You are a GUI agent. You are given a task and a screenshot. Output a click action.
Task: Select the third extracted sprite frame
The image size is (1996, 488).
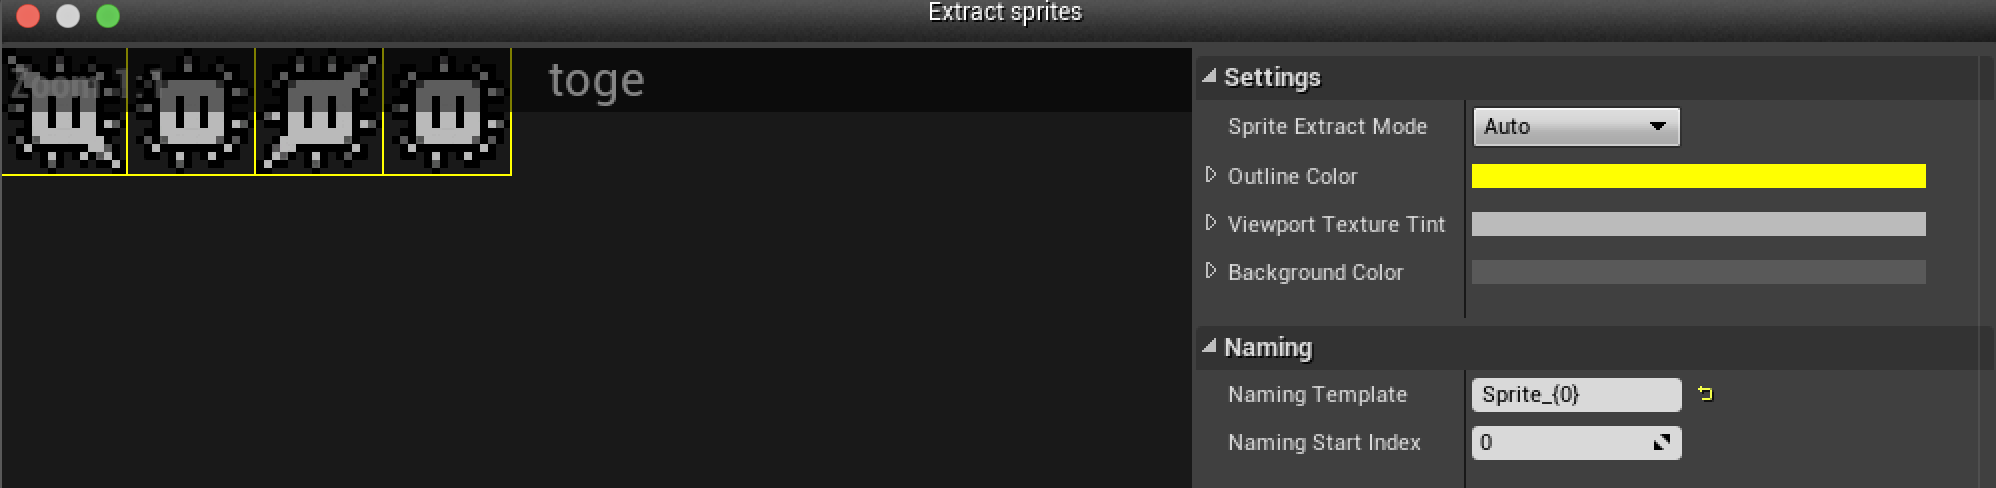319,111
